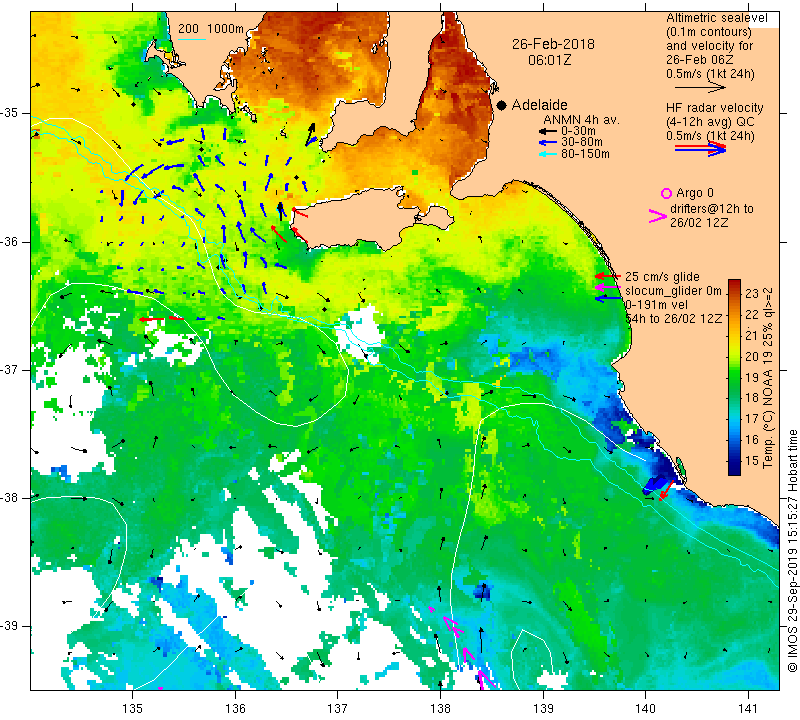Click the black Adelaide city marker dot
Viewport: 800px width, 720px height.
click(x=502, y=105)
